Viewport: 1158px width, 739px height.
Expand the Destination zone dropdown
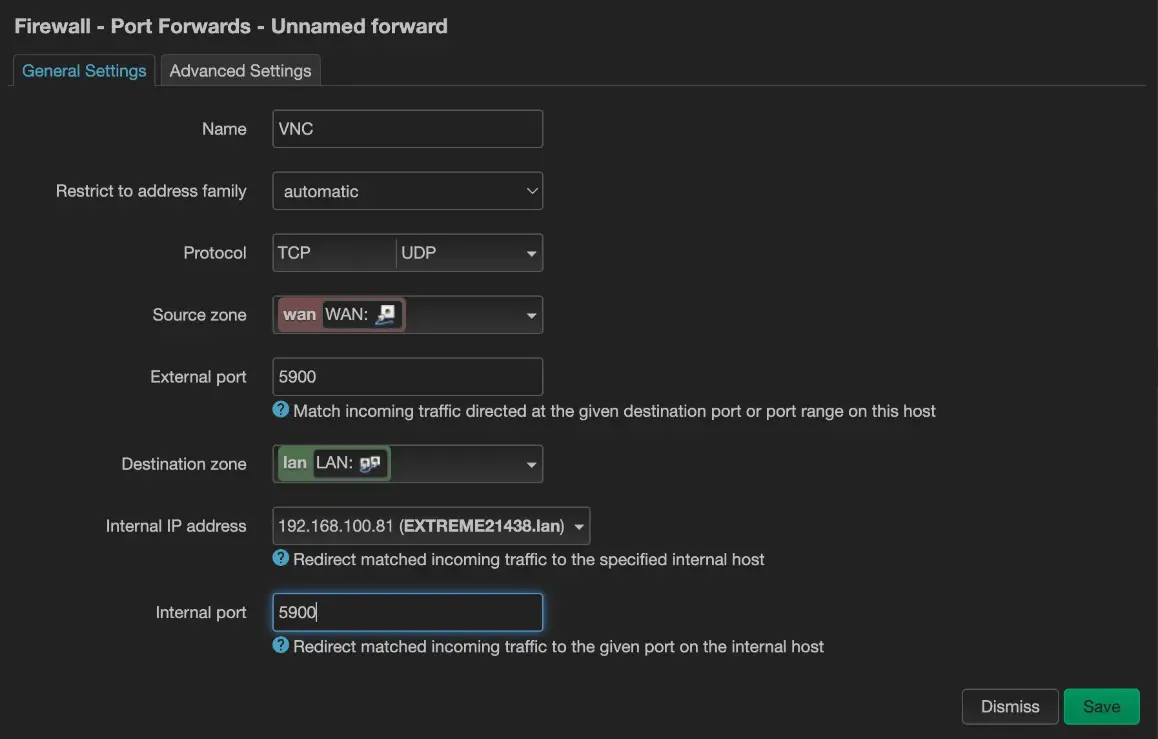click(531, 465)
